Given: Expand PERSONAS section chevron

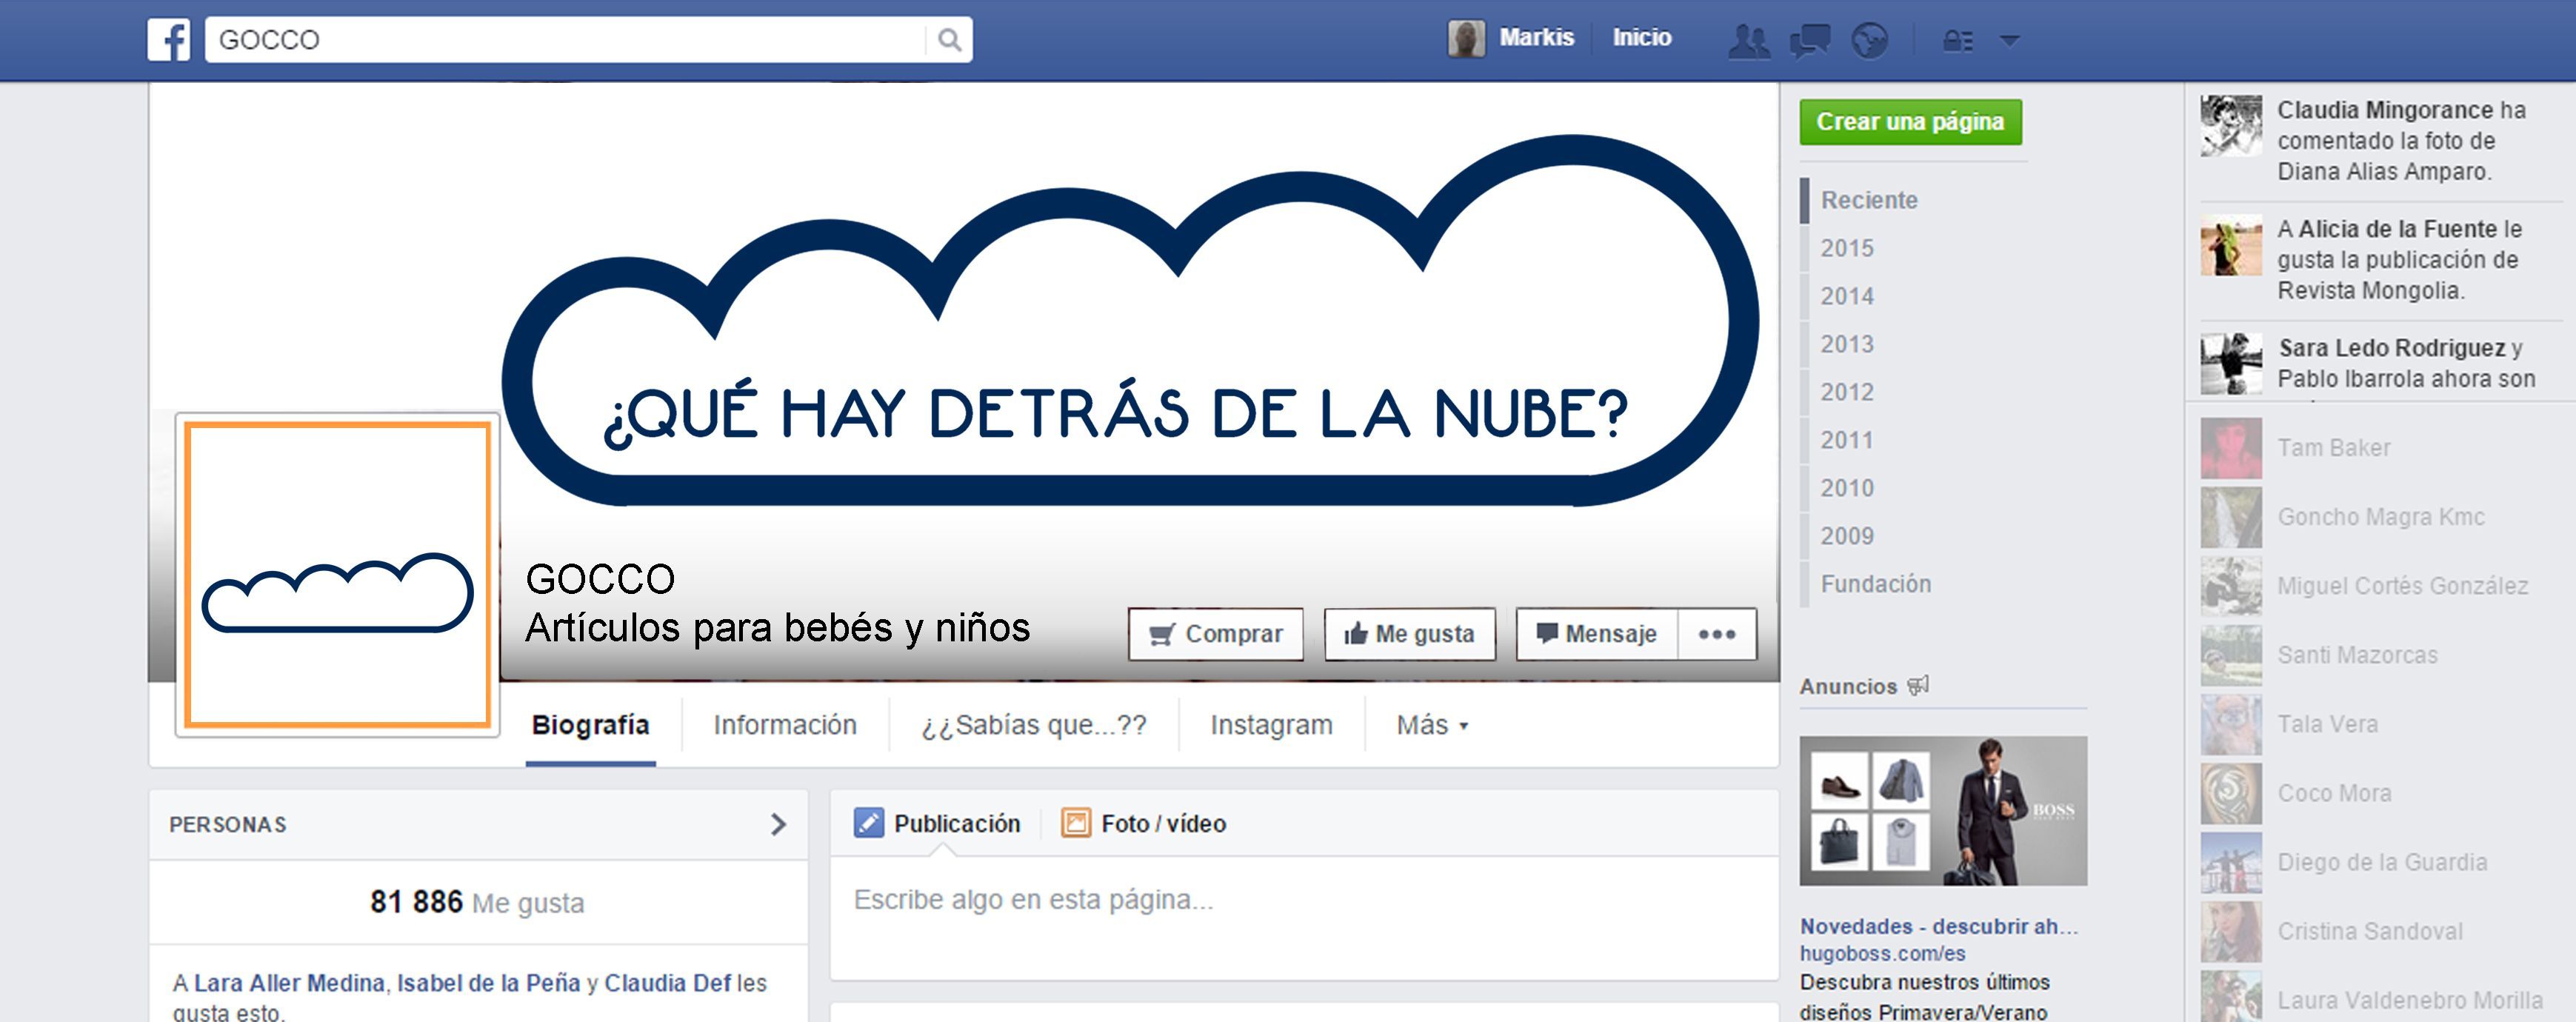Looking at the screenshot, I should pyautogui.click(x=778, y=824).
